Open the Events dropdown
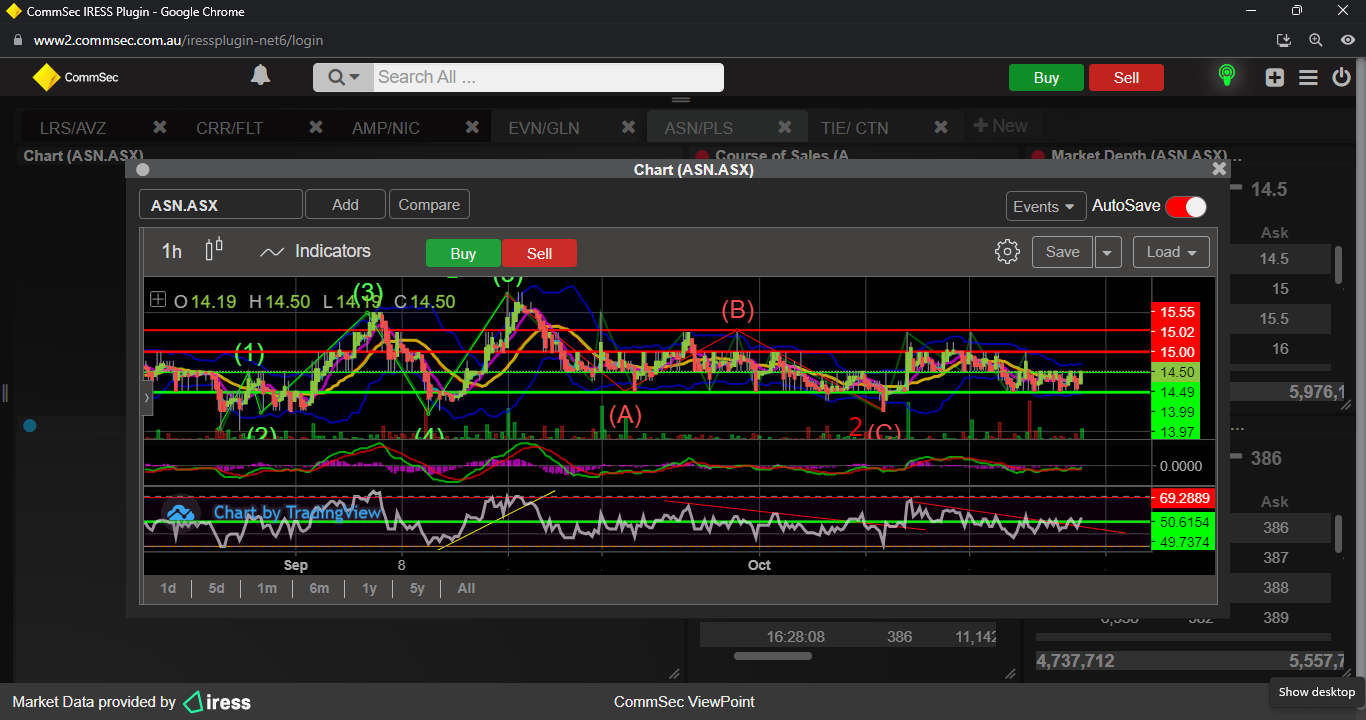Image resolution: width=1366 pixels, height=720 pixels. coord(1045,206)
